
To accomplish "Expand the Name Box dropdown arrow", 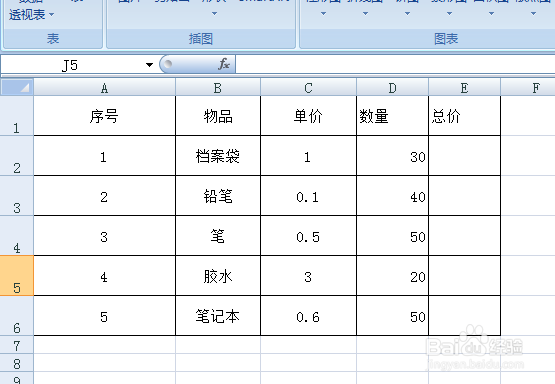I will pos(149,65).
